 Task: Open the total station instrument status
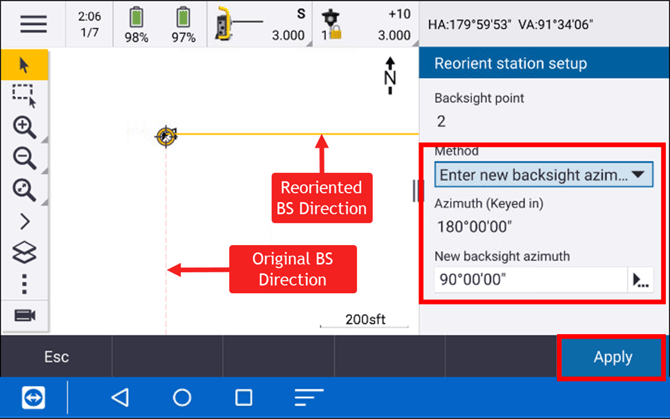261,24
